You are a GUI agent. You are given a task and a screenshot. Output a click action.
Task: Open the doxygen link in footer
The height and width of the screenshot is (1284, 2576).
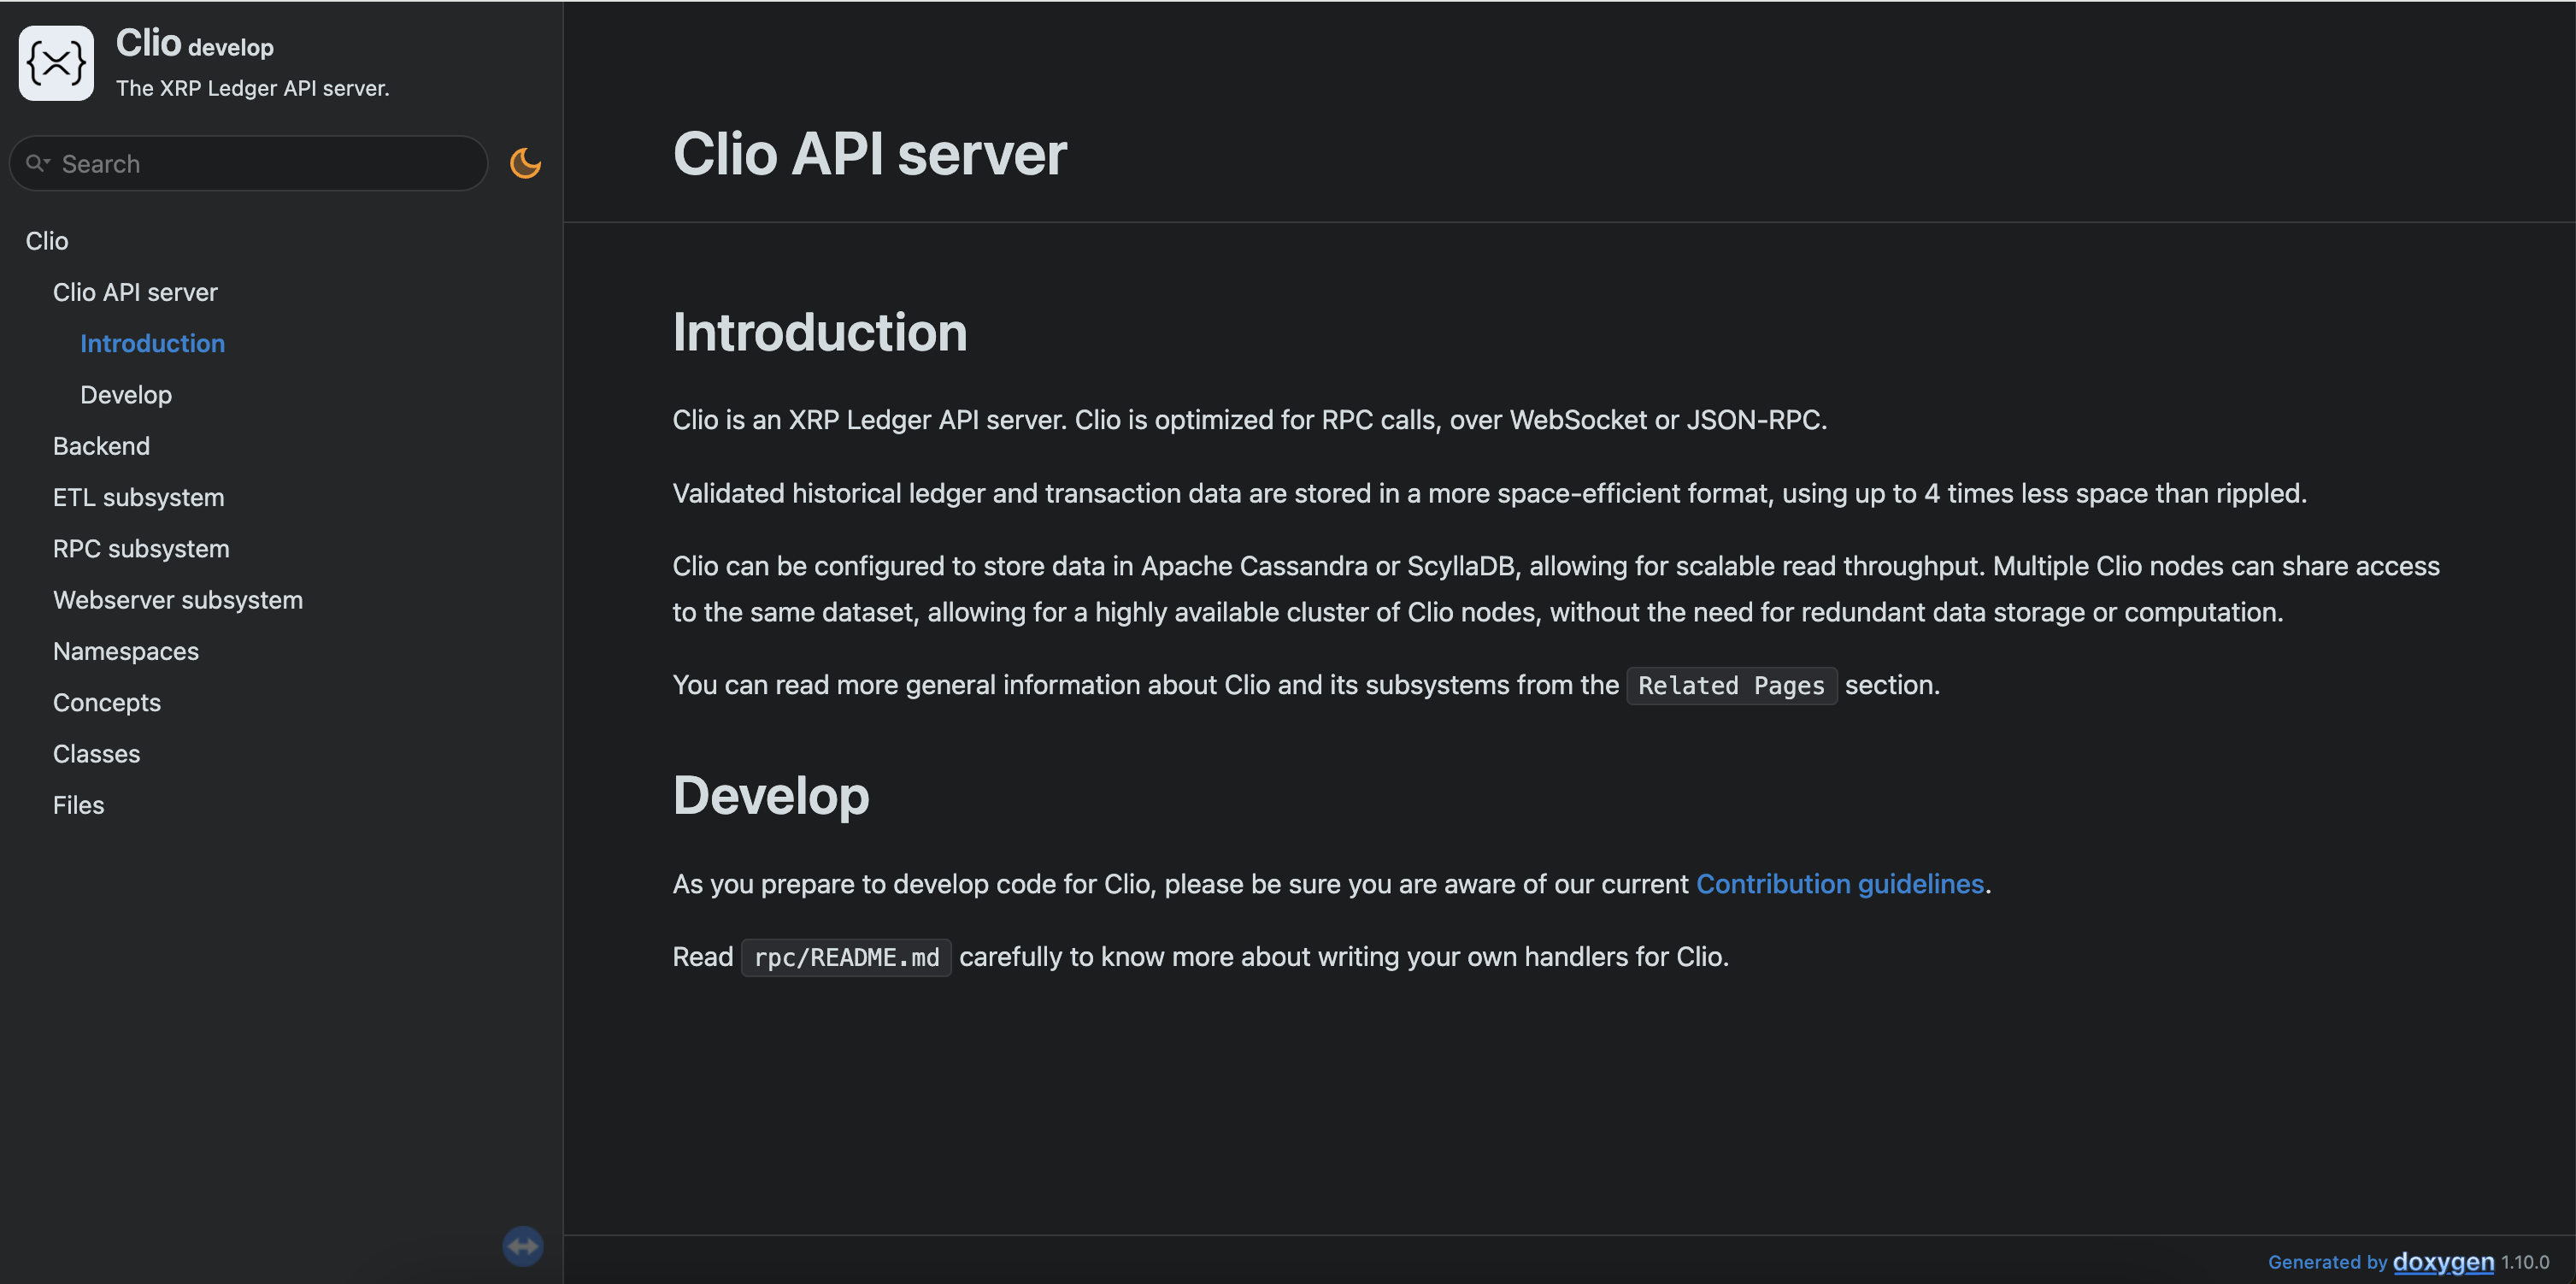[x=2443, y=1261]
